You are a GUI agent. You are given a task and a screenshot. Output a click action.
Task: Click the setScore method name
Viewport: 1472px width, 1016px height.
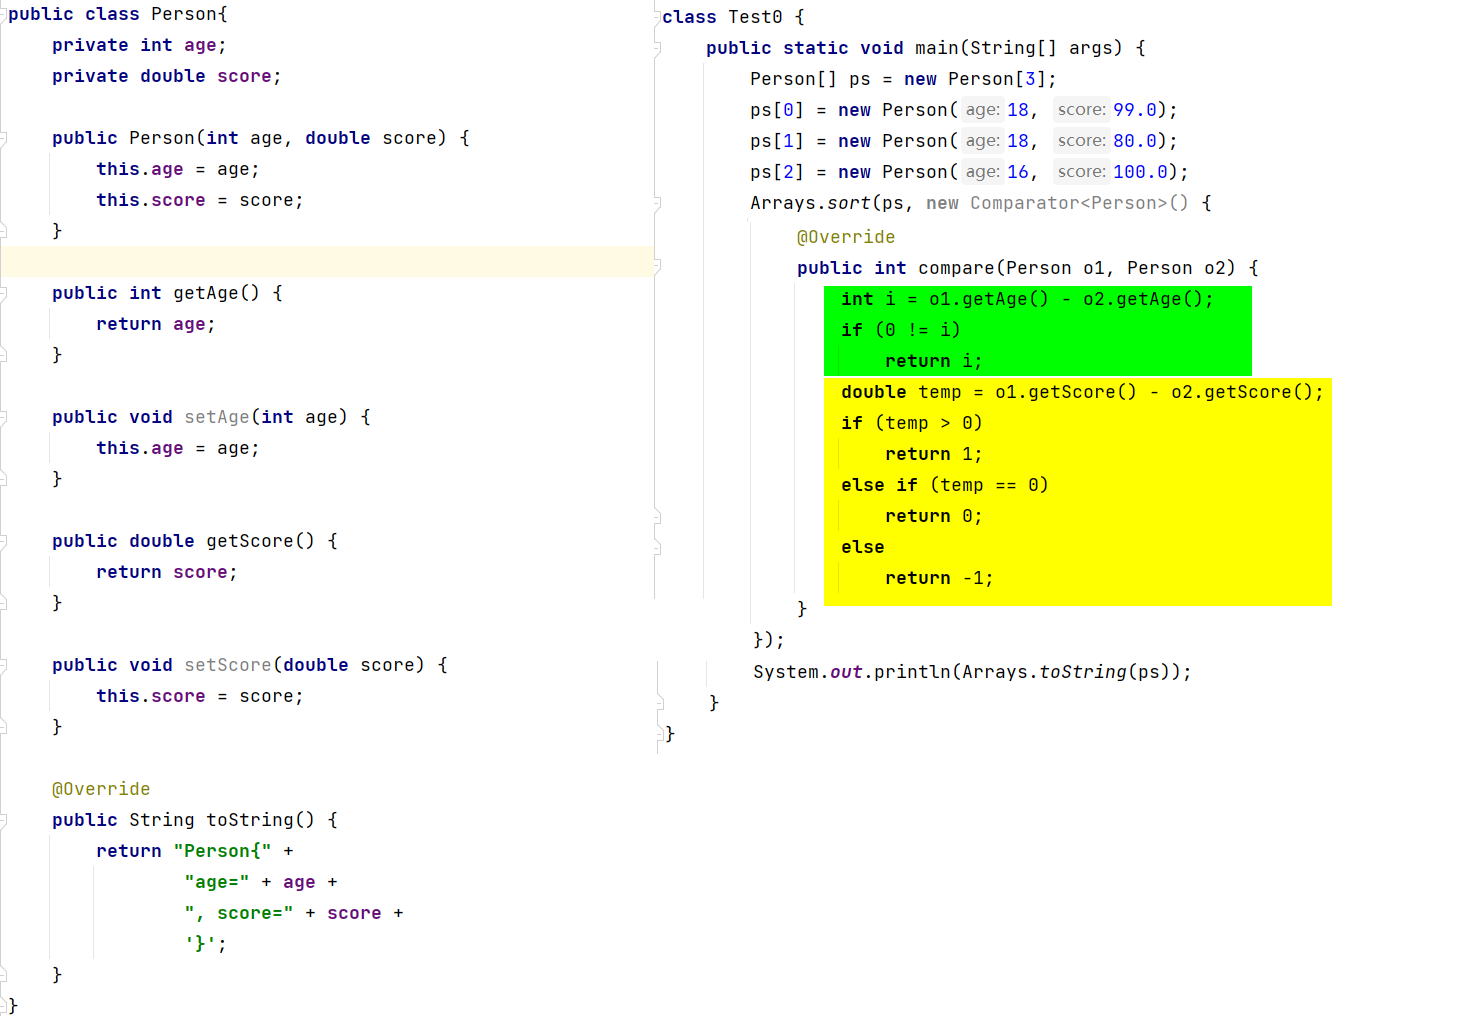(228, 665)
